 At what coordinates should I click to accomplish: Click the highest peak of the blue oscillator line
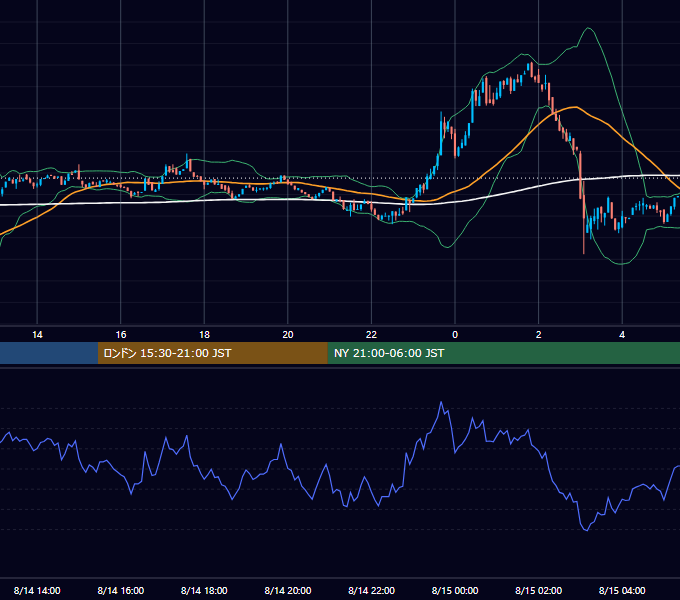click(441, 402)
